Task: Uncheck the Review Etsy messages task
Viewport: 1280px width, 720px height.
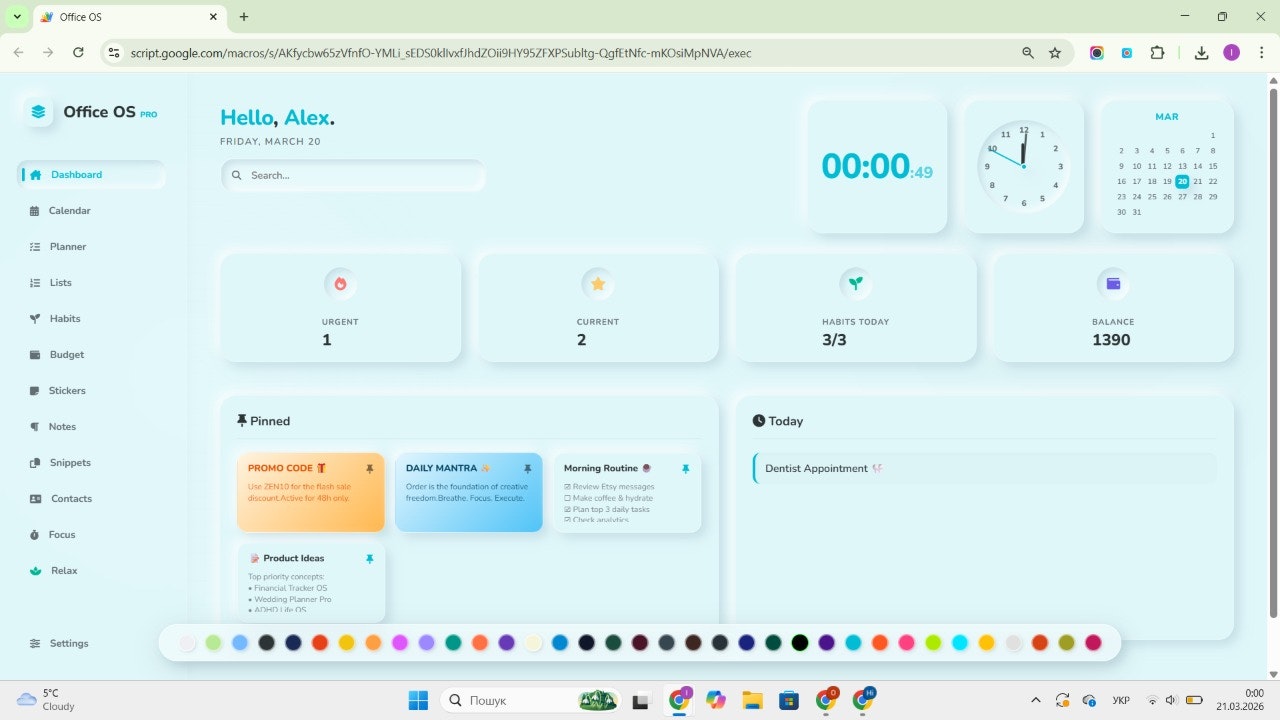Action: click(567, 486)
